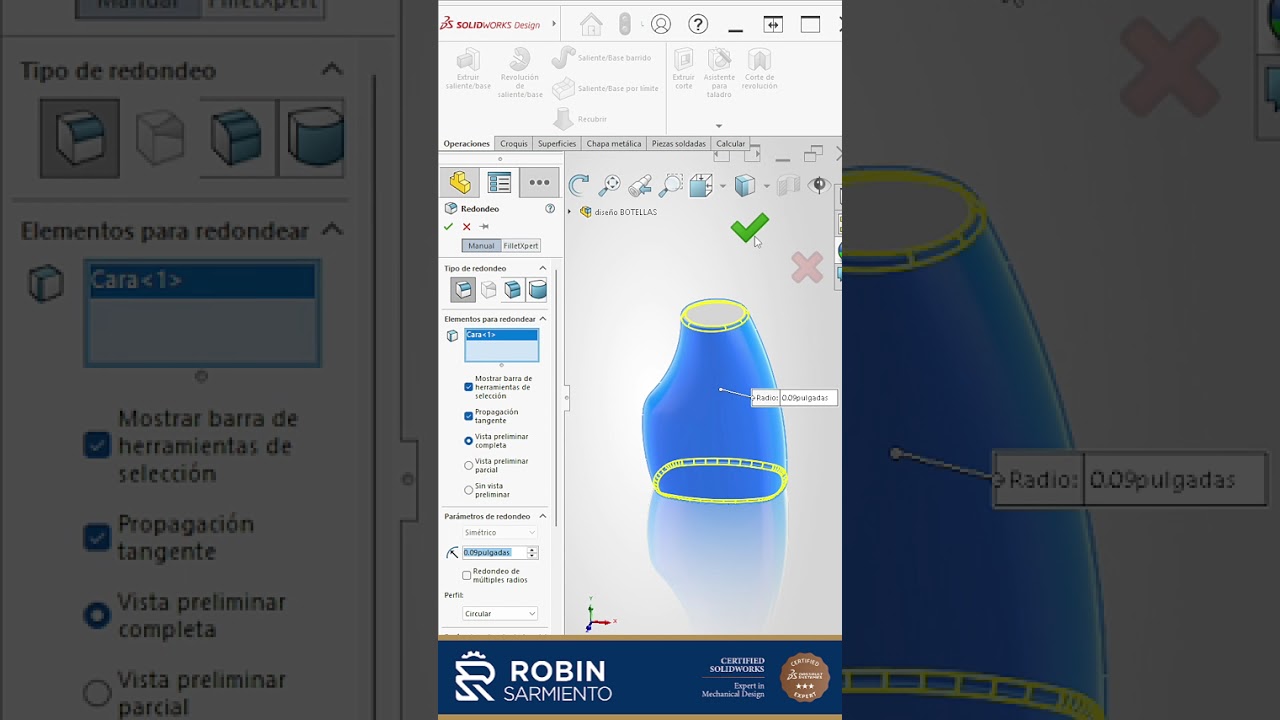The image size is (1280, 720).
Task: Click the three-dots more tabs icon
Action: (x=539, y=182)
